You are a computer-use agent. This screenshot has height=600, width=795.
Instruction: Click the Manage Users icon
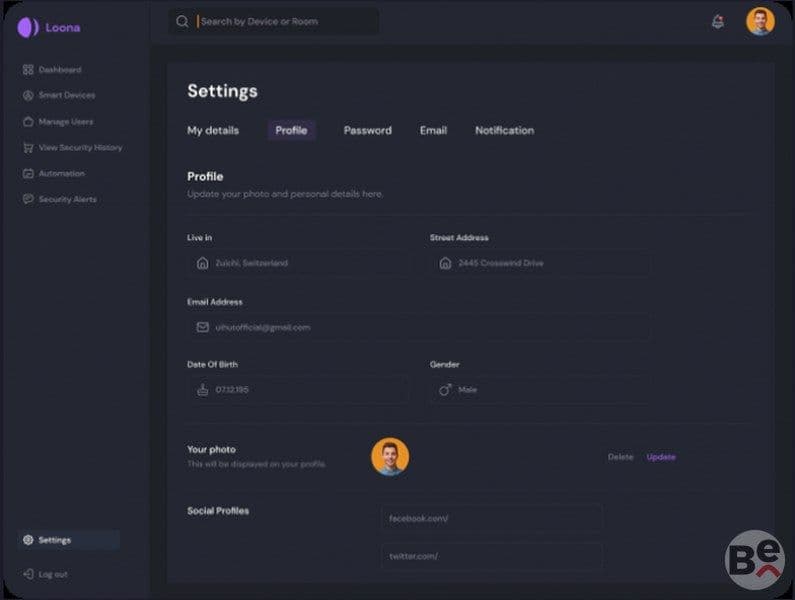click(28, 122)
